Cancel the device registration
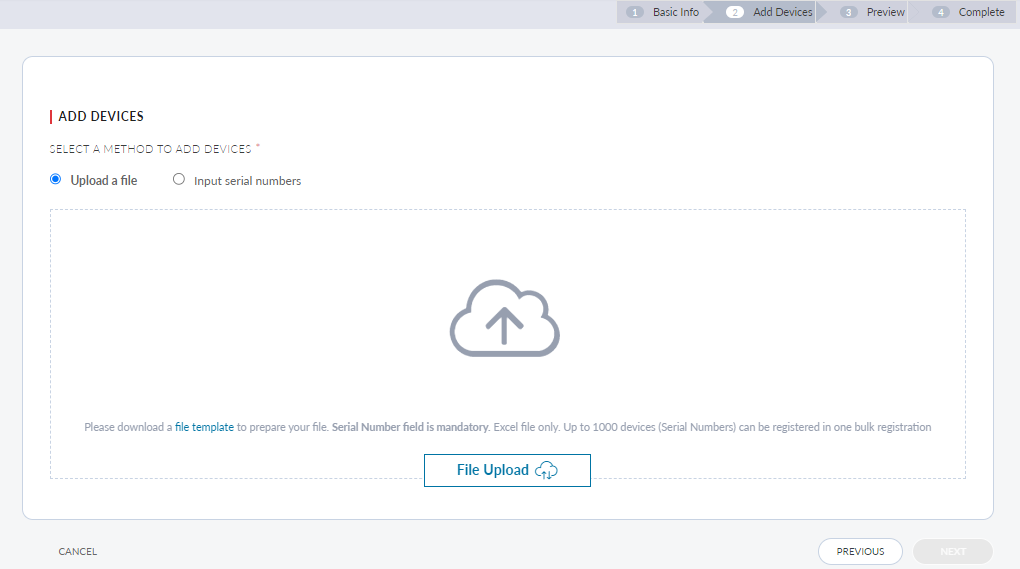Viewport: 1020px width, 569px height. [78, 551]
